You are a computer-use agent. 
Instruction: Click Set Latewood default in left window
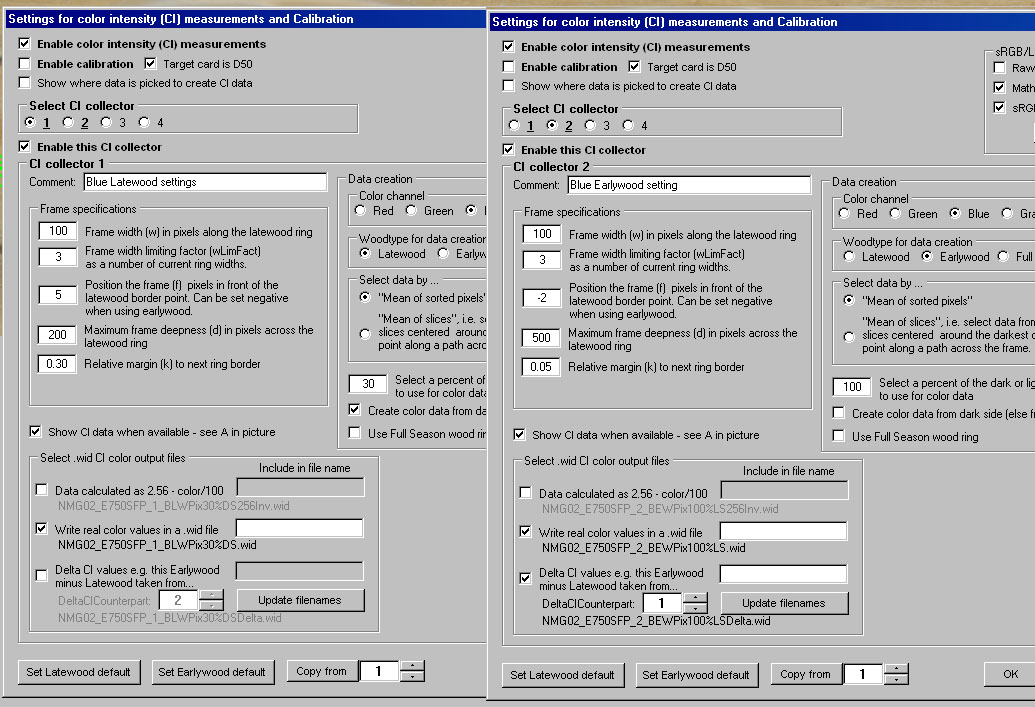[x=79, y=672]
